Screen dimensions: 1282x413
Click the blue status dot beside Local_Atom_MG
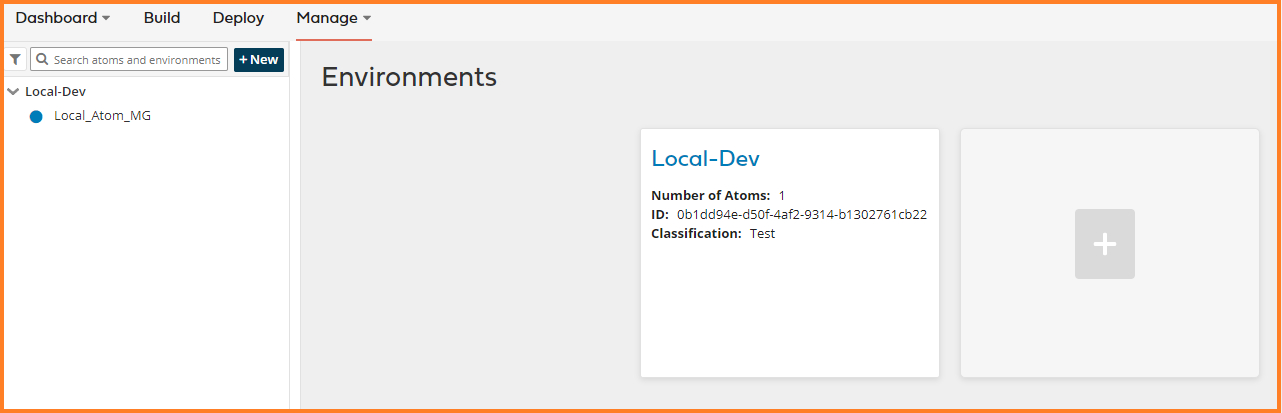pos(36,116)
